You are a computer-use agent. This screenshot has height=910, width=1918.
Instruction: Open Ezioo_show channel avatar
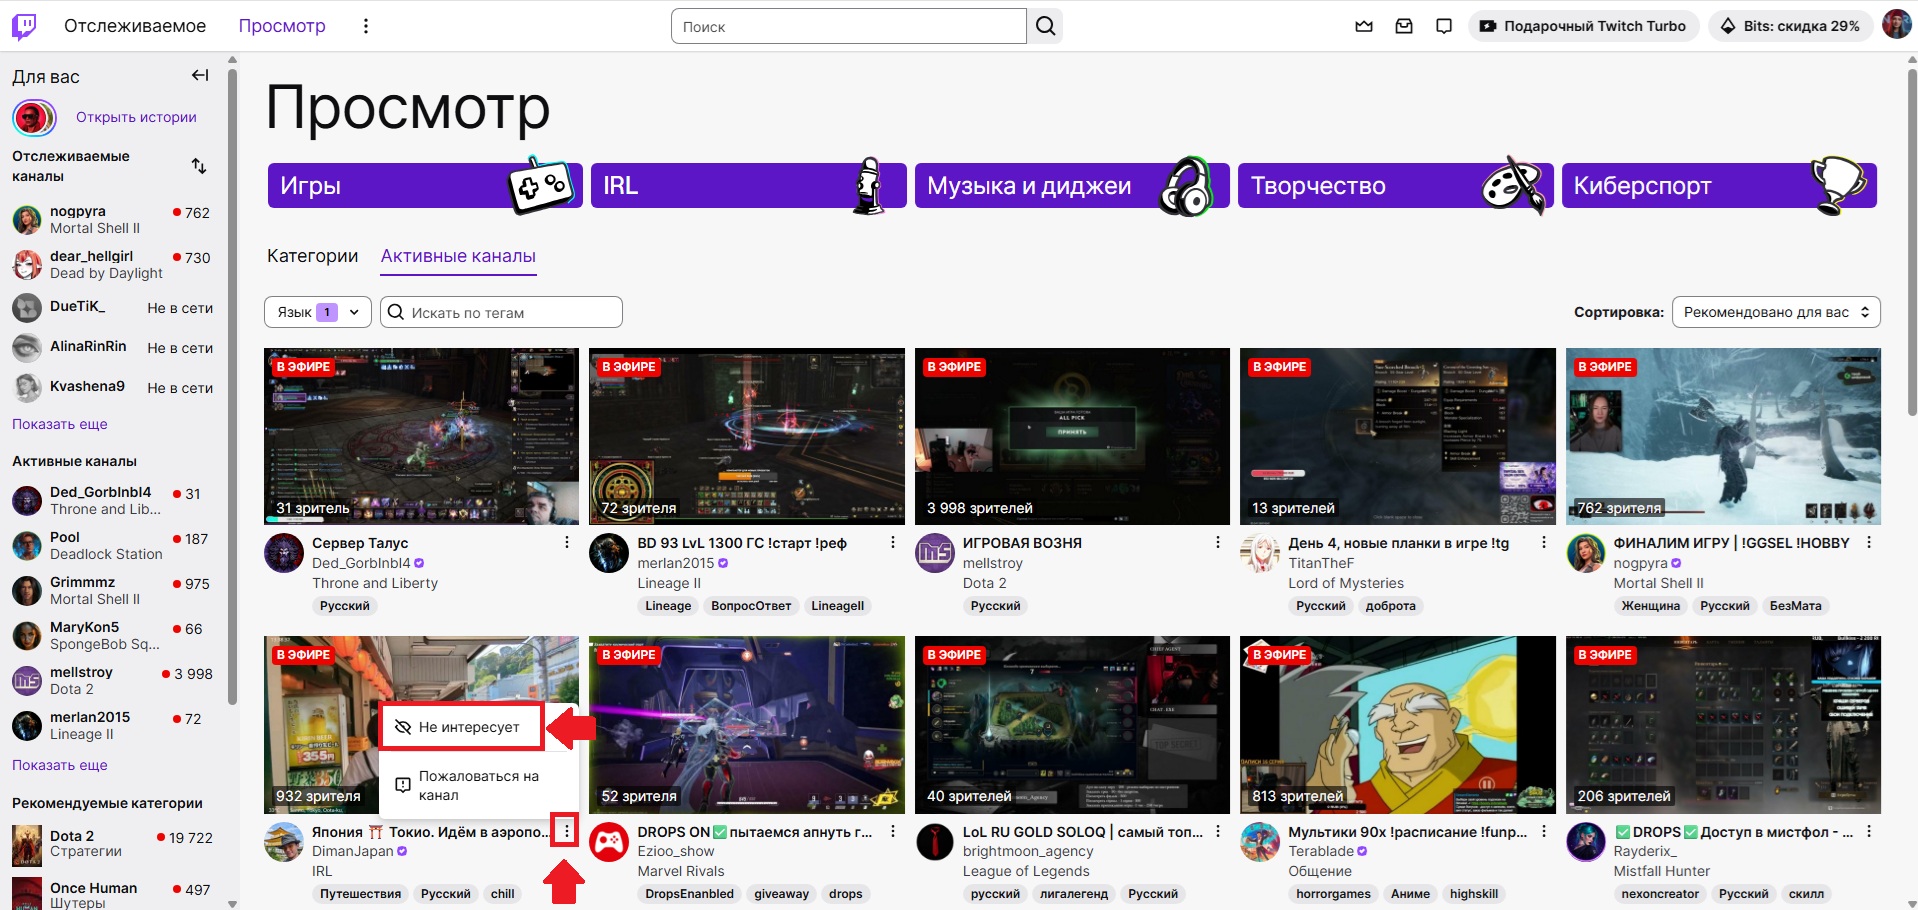pos(609,842)
